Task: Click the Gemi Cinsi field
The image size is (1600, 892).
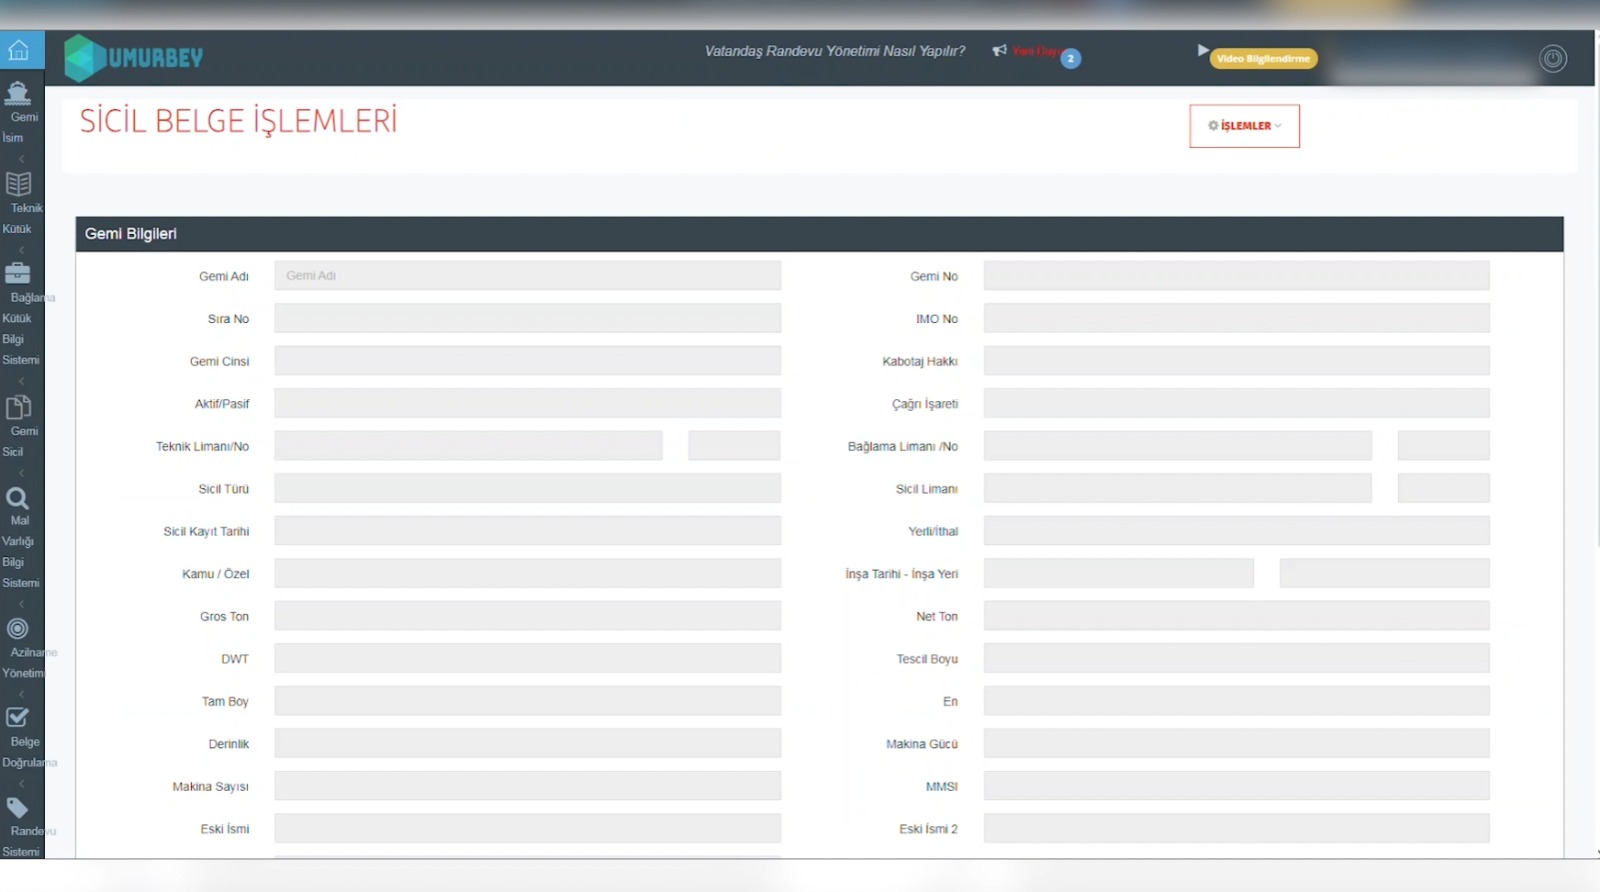Action: [x=527, y=361]
